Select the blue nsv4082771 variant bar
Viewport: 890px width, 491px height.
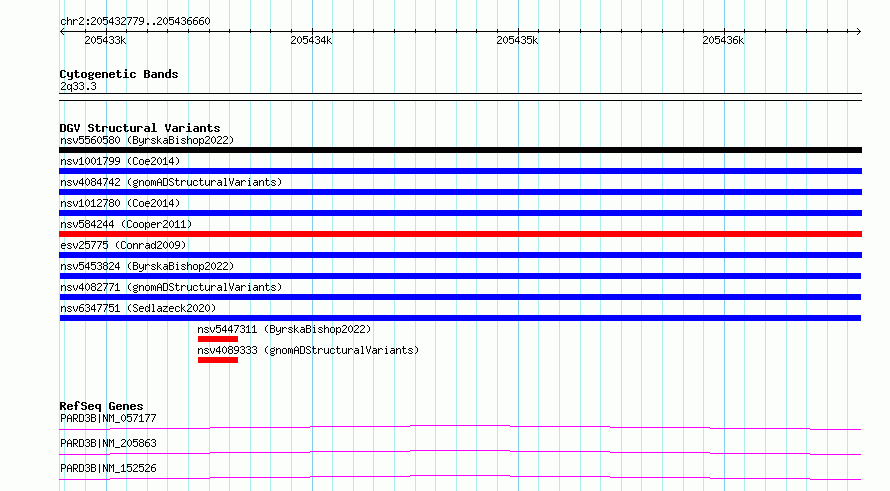(x=460, y=297)
